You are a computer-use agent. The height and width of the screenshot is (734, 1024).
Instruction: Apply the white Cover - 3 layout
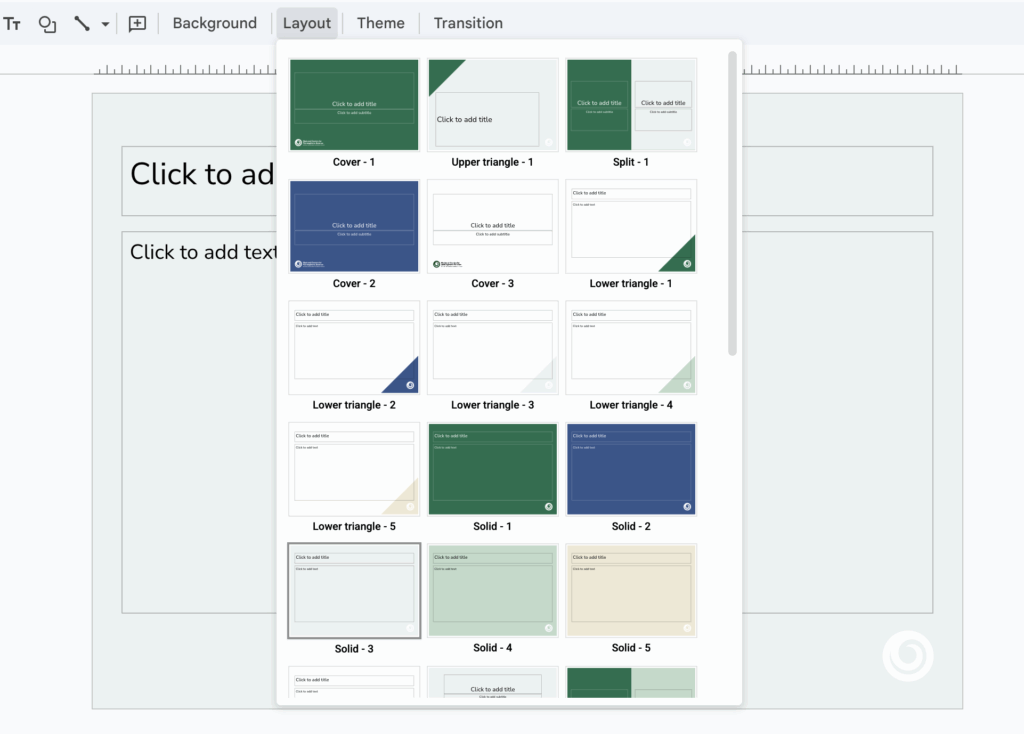coord(492,226)
